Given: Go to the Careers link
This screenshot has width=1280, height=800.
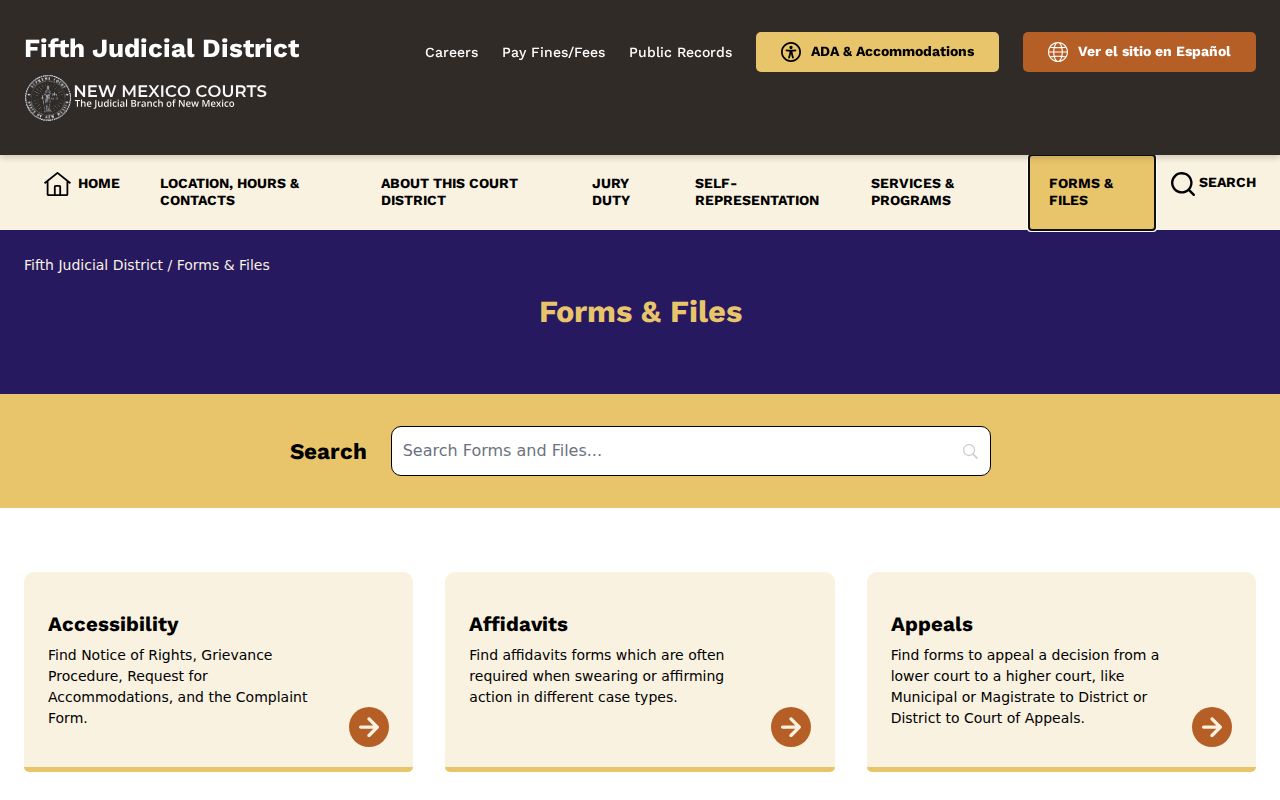Looking at the screenshot, I should pos(451,52).
